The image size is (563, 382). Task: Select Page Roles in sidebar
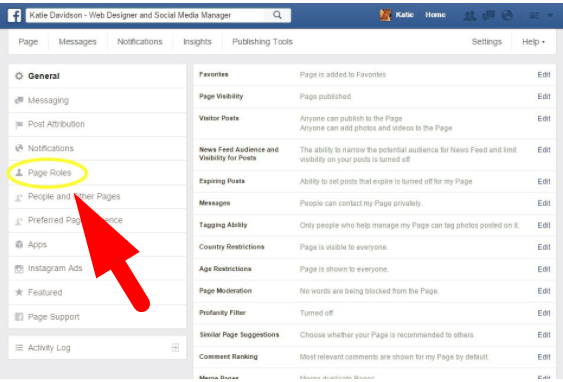pos(50,173)
